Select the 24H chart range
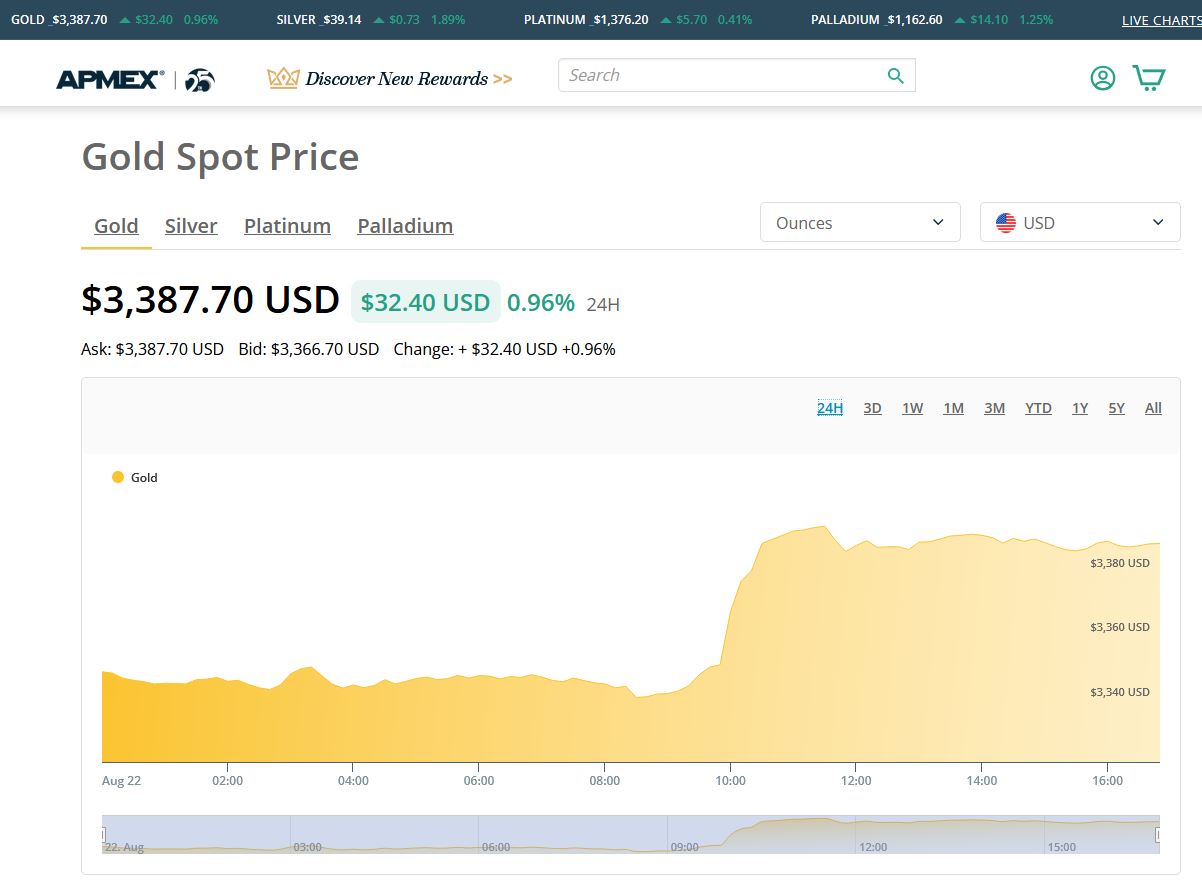Viewport: 1202px width, 896px height. tap(830, 408)
